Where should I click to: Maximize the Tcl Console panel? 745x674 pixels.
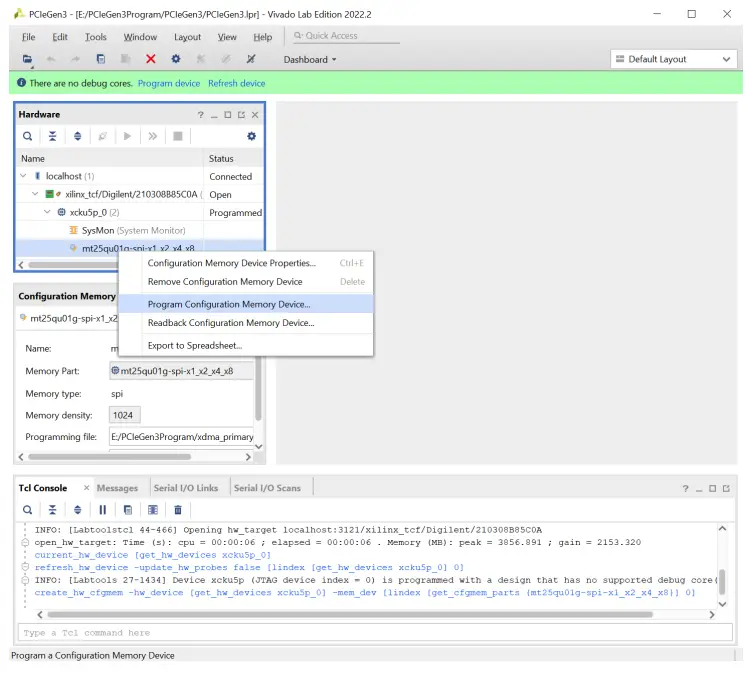click(x=712, y=489)
